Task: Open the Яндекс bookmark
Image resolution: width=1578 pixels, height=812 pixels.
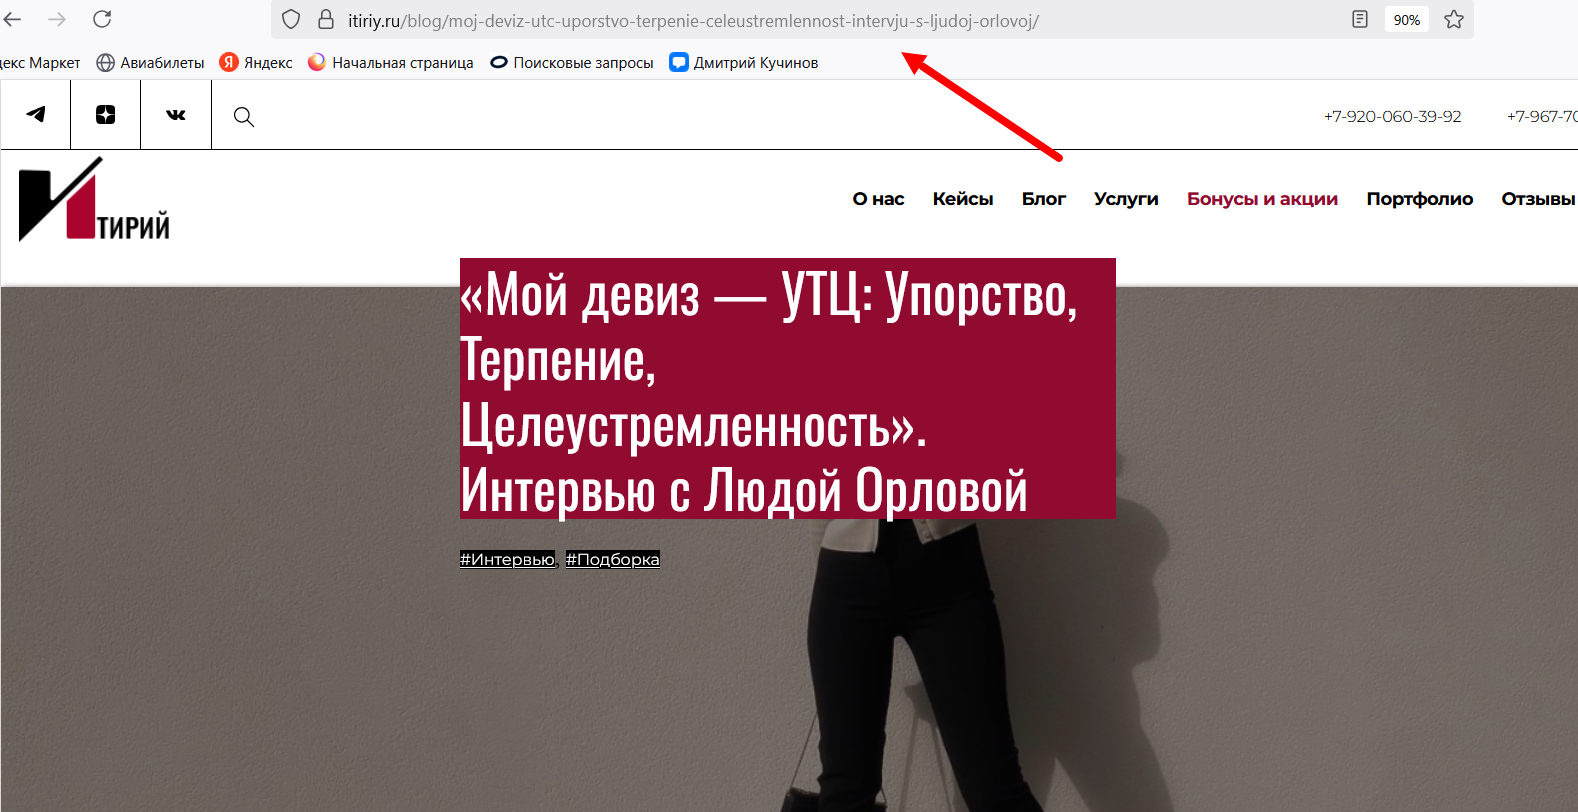Action: (256, 63)
